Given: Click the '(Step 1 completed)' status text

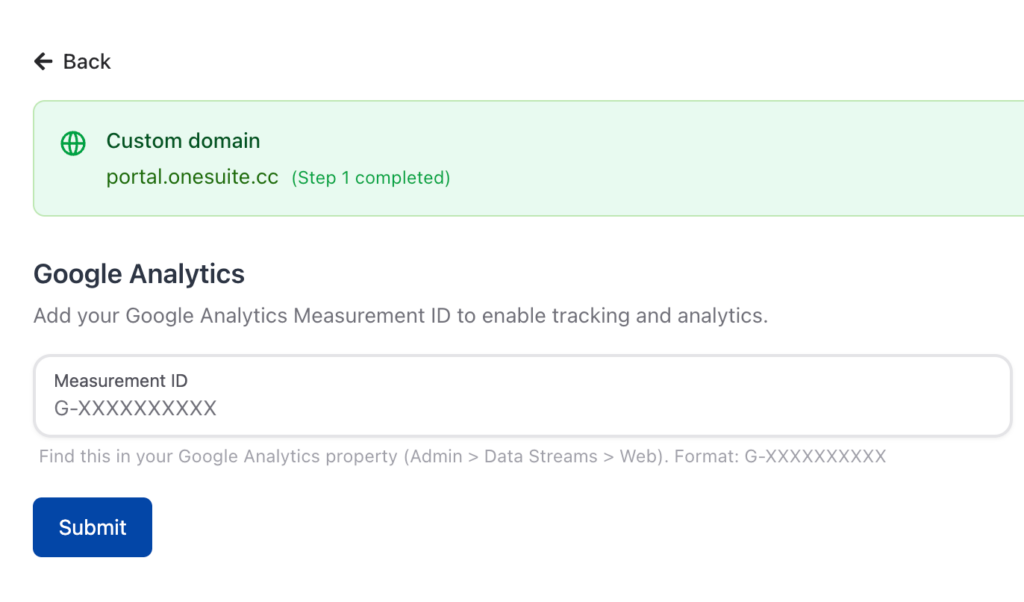Looking at the screenshot, I should 371,178.
